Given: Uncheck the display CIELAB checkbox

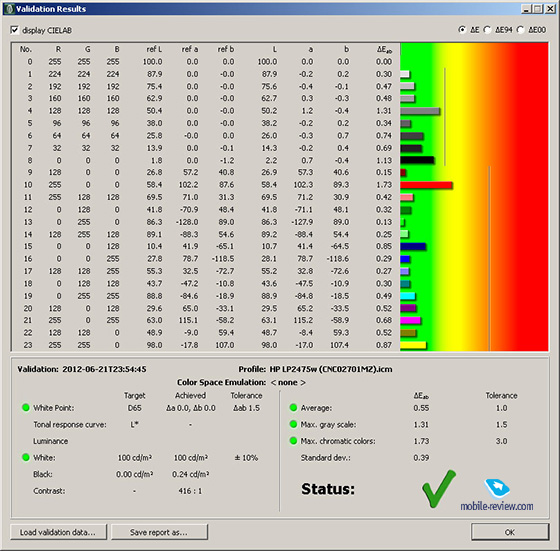Looking at the screenshot, I should point(15,30).
